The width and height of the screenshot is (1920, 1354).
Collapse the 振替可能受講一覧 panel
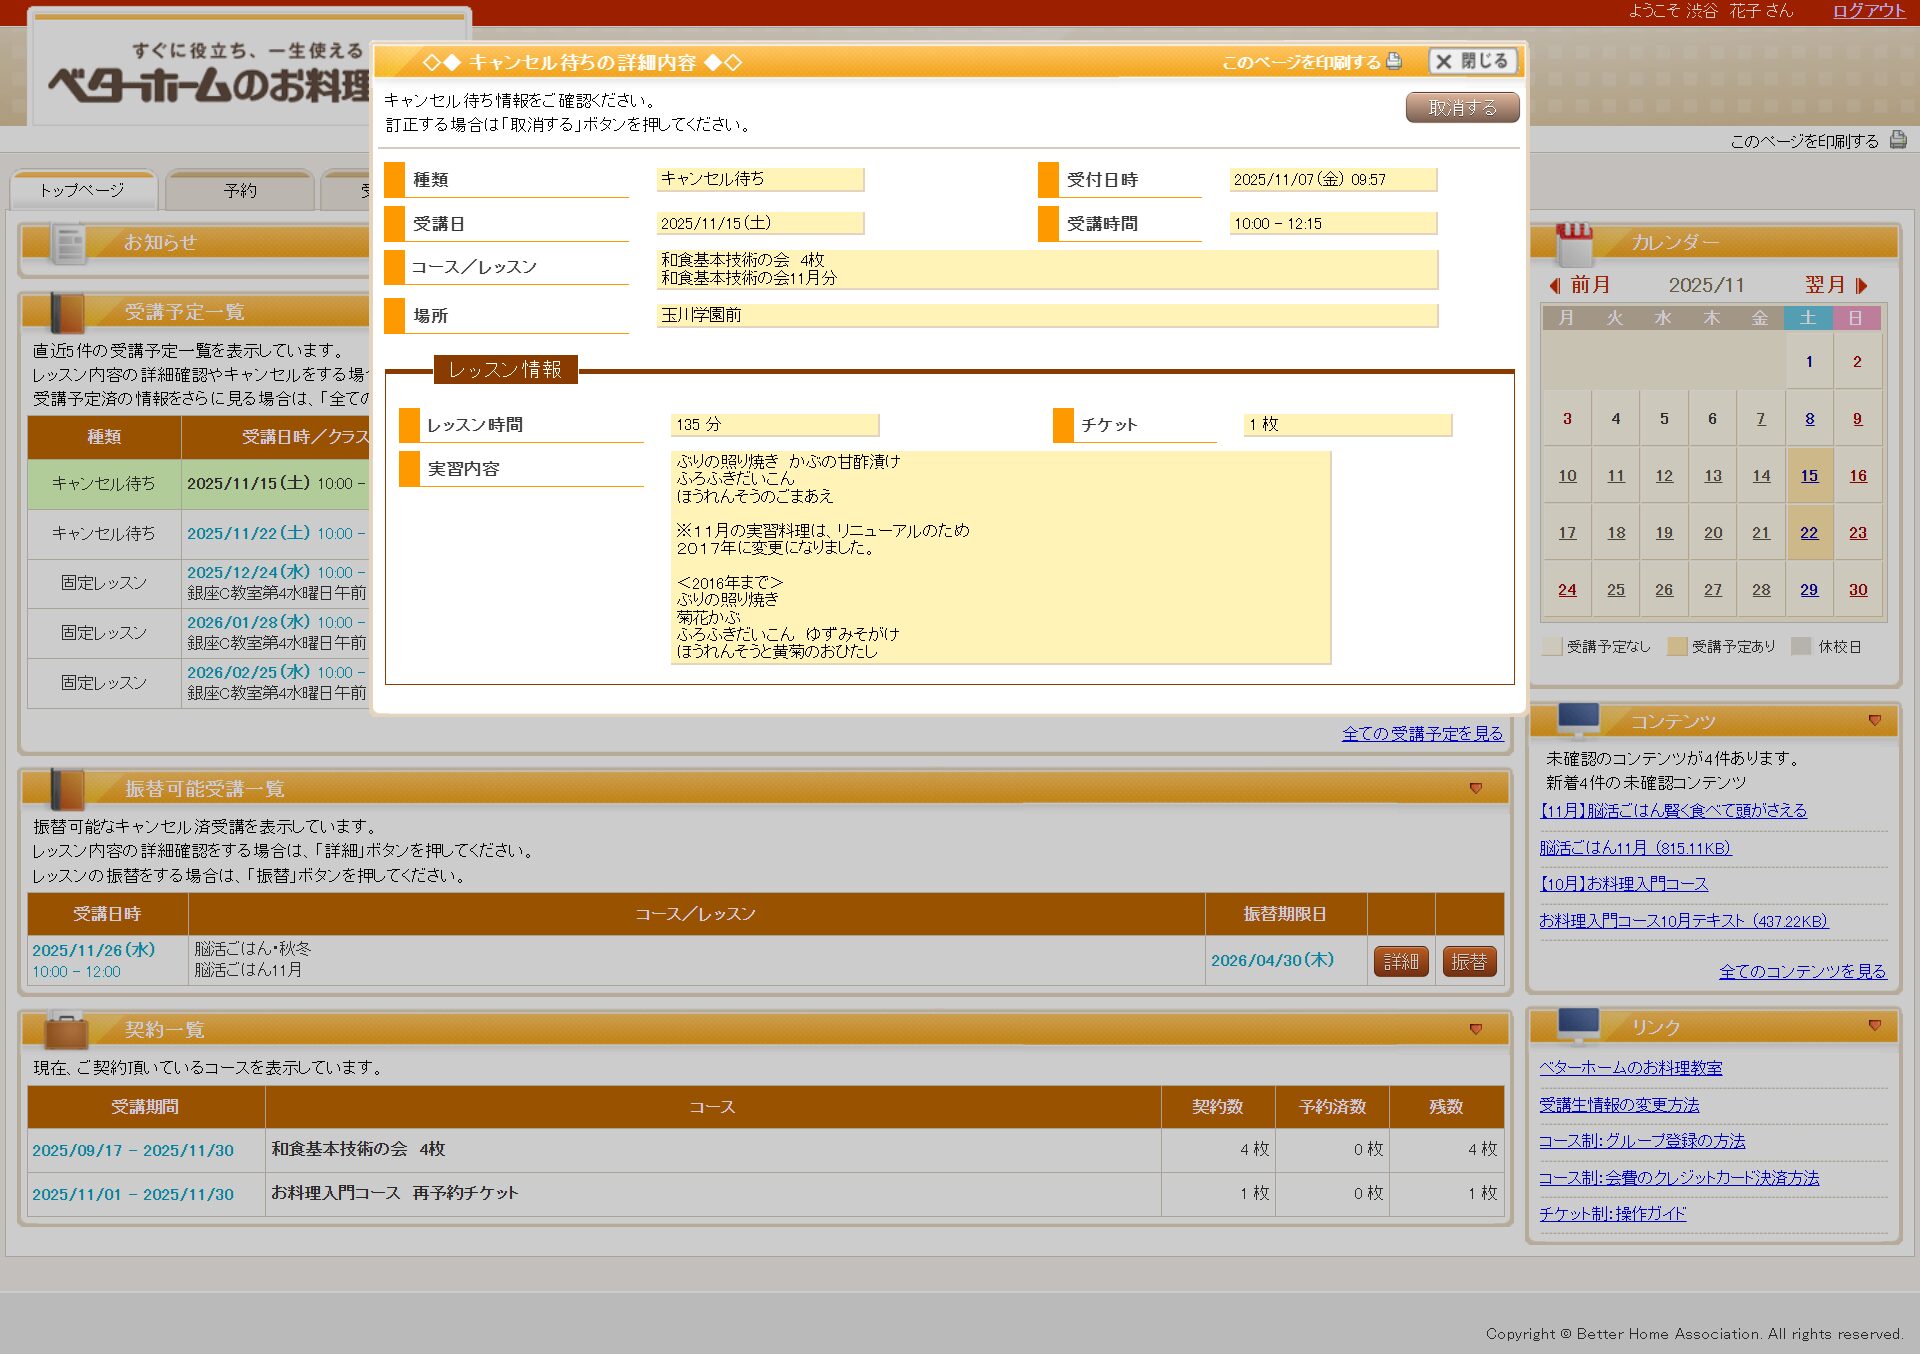click(x=1475, y=789)
